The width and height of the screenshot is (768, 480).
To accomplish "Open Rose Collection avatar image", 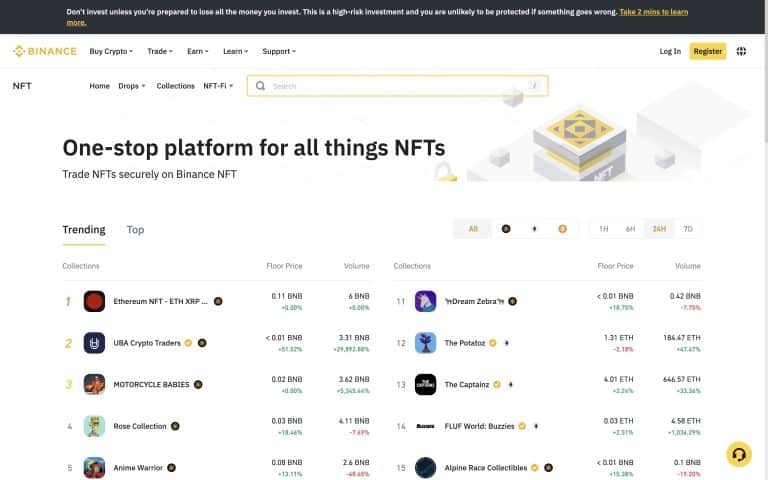I will (x=94, y=426).
